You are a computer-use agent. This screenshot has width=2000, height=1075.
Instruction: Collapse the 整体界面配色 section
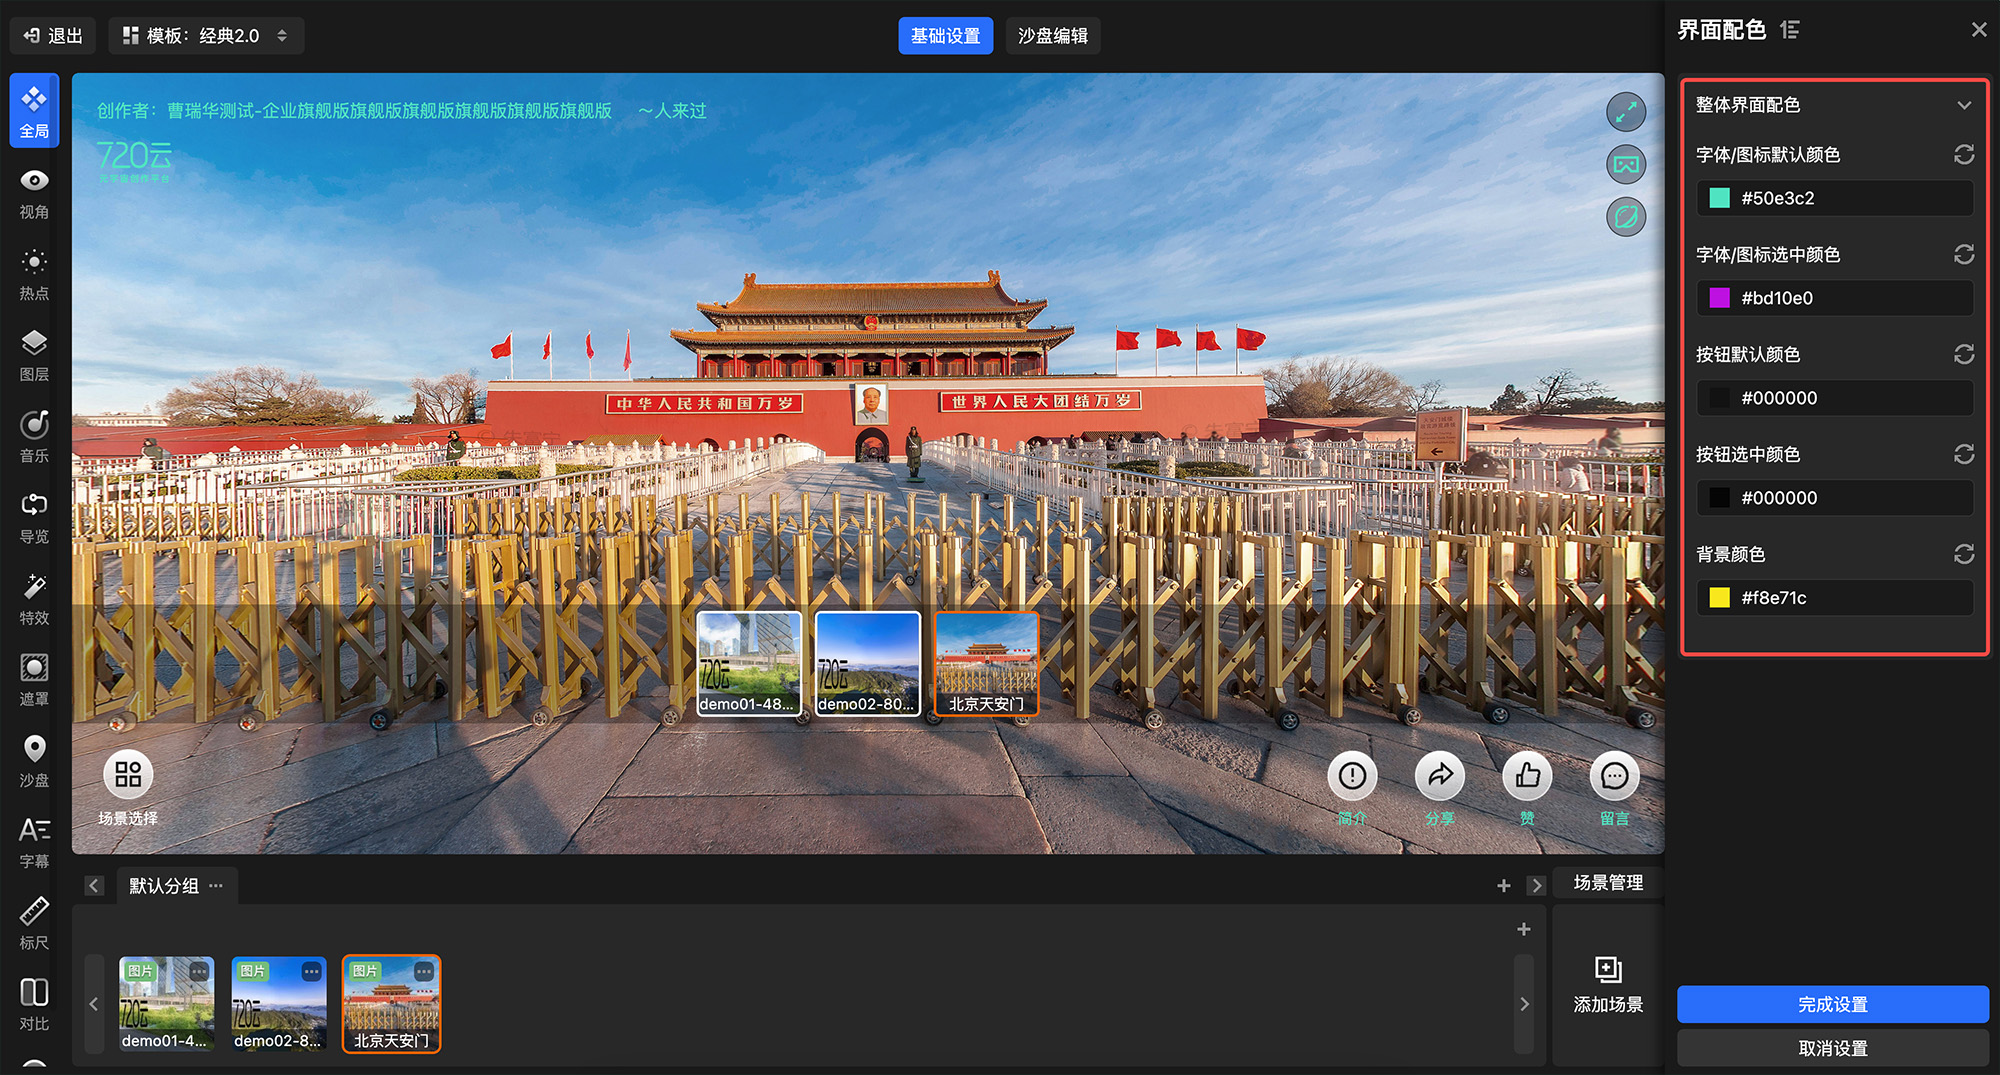(1964, 105)
